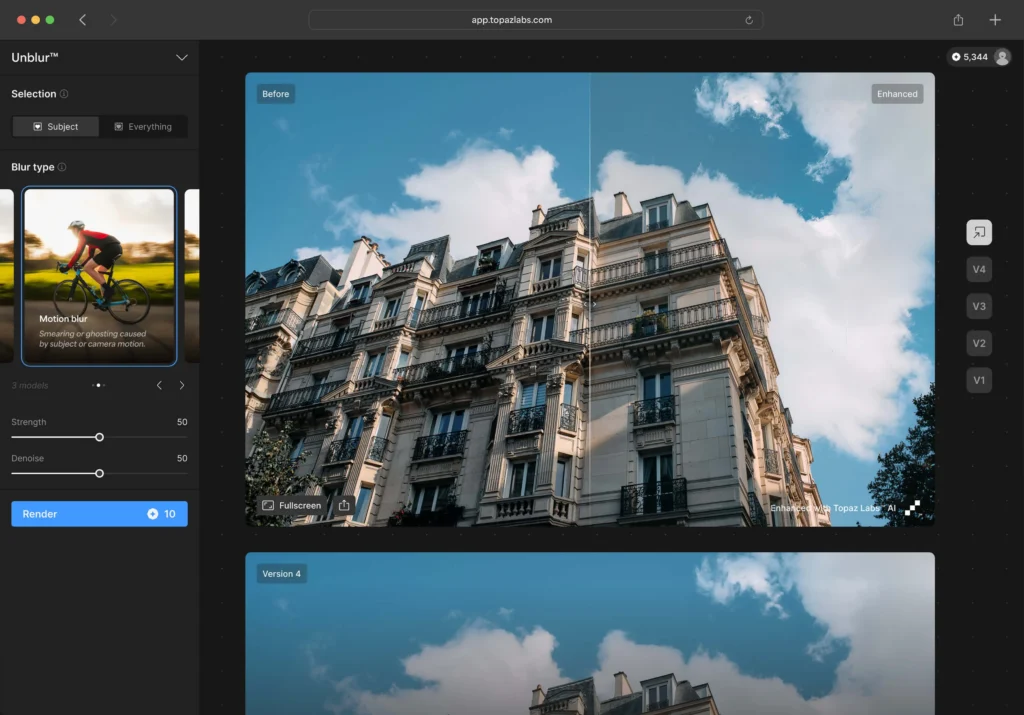
Task: Select the Everything selection option
Action: pyautogui.click(x=143, y=127)
